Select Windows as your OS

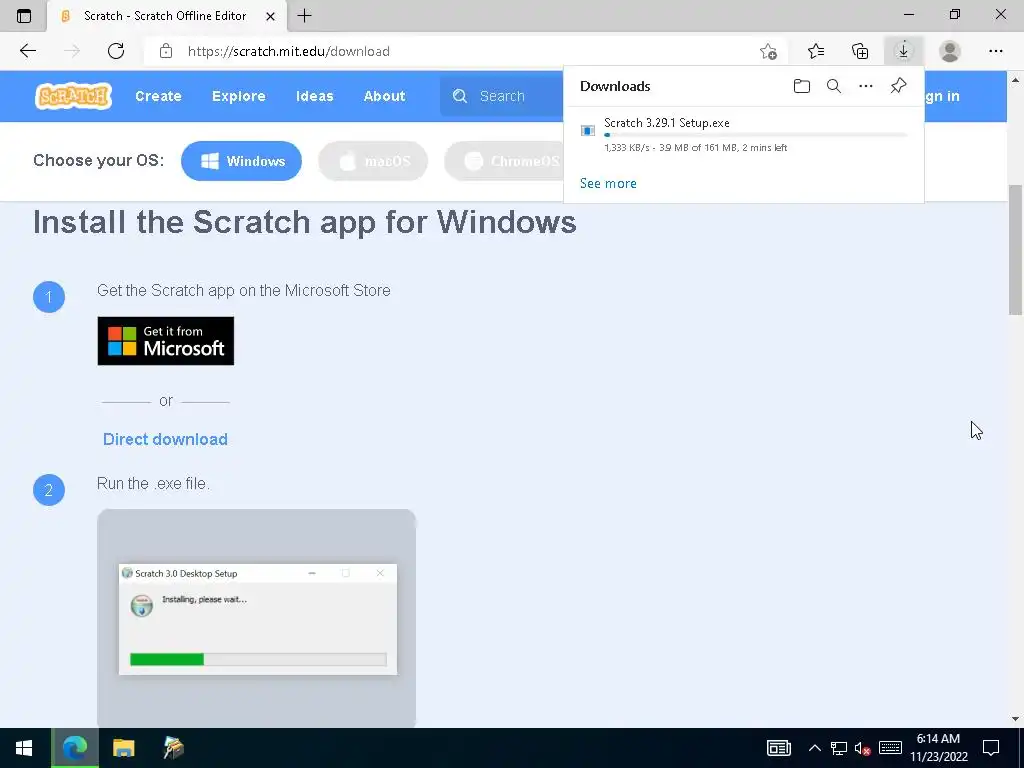click(241, 161)
